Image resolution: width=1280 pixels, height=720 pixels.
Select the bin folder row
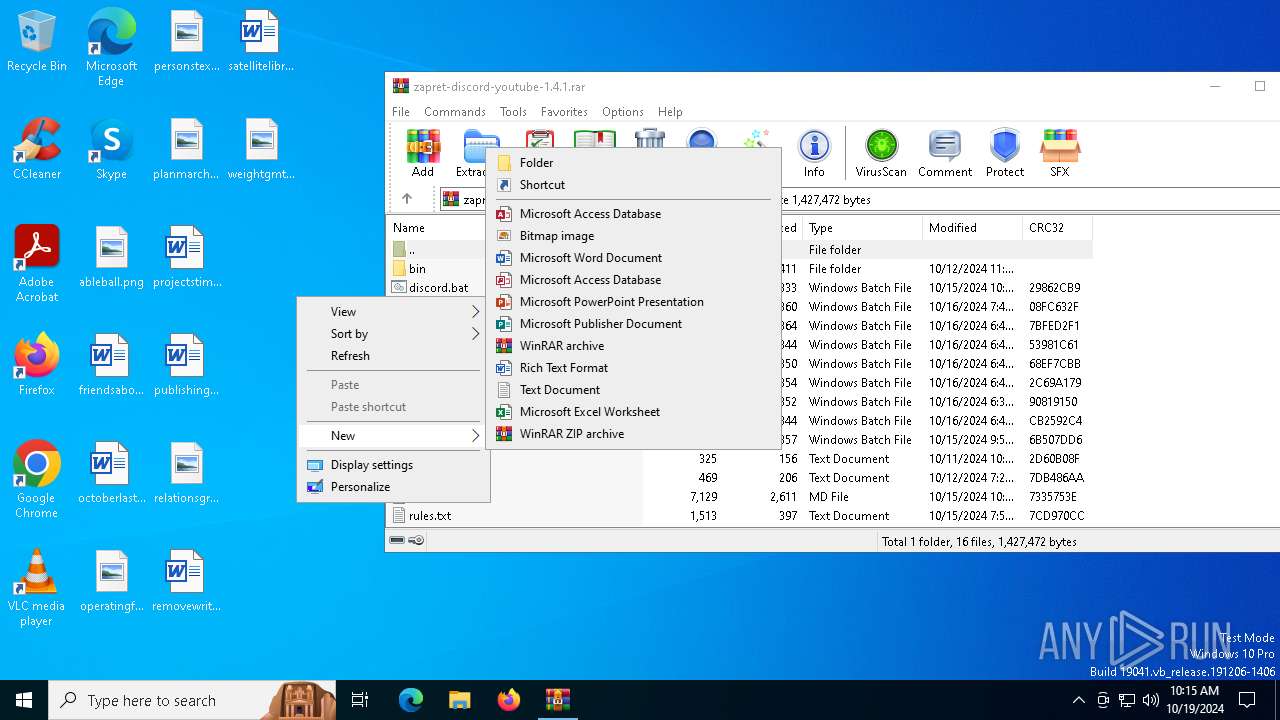tap(417, 269)
